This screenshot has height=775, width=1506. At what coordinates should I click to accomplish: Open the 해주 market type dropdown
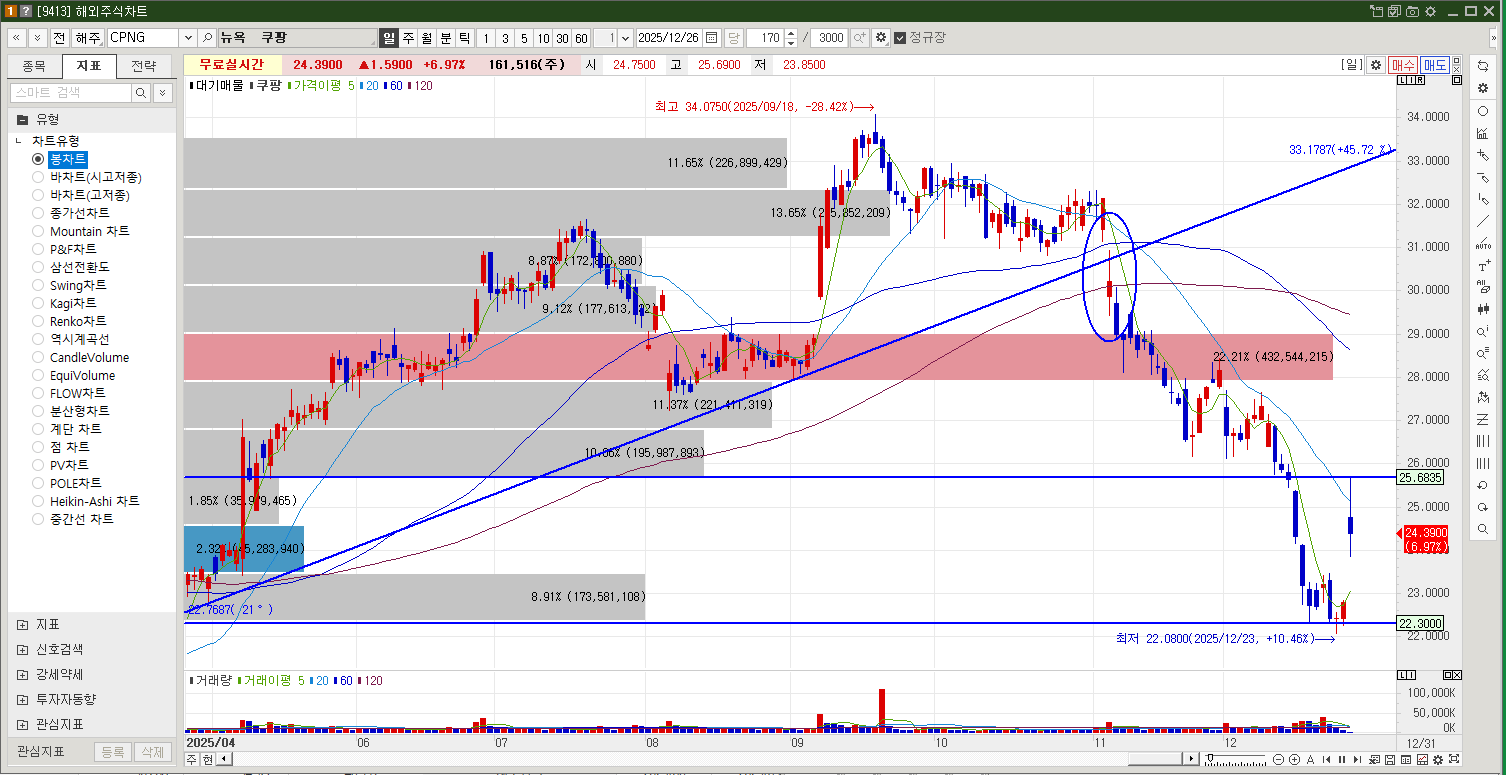[87, 37]
